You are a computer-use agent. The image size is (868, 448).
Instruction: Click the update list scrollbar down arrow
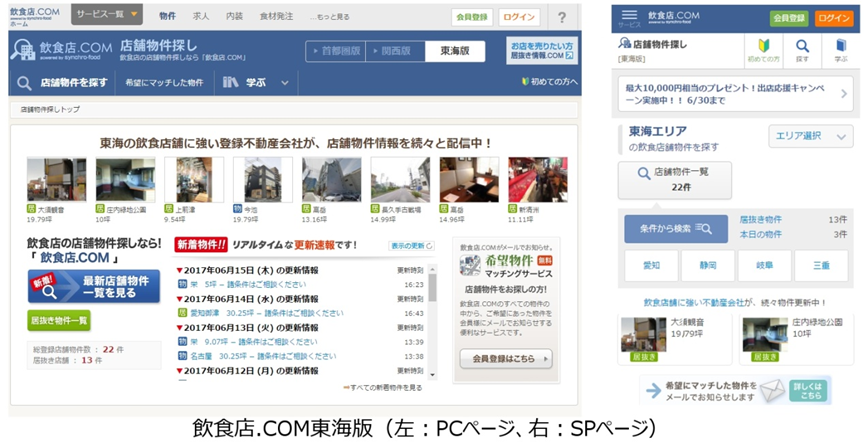432,375
